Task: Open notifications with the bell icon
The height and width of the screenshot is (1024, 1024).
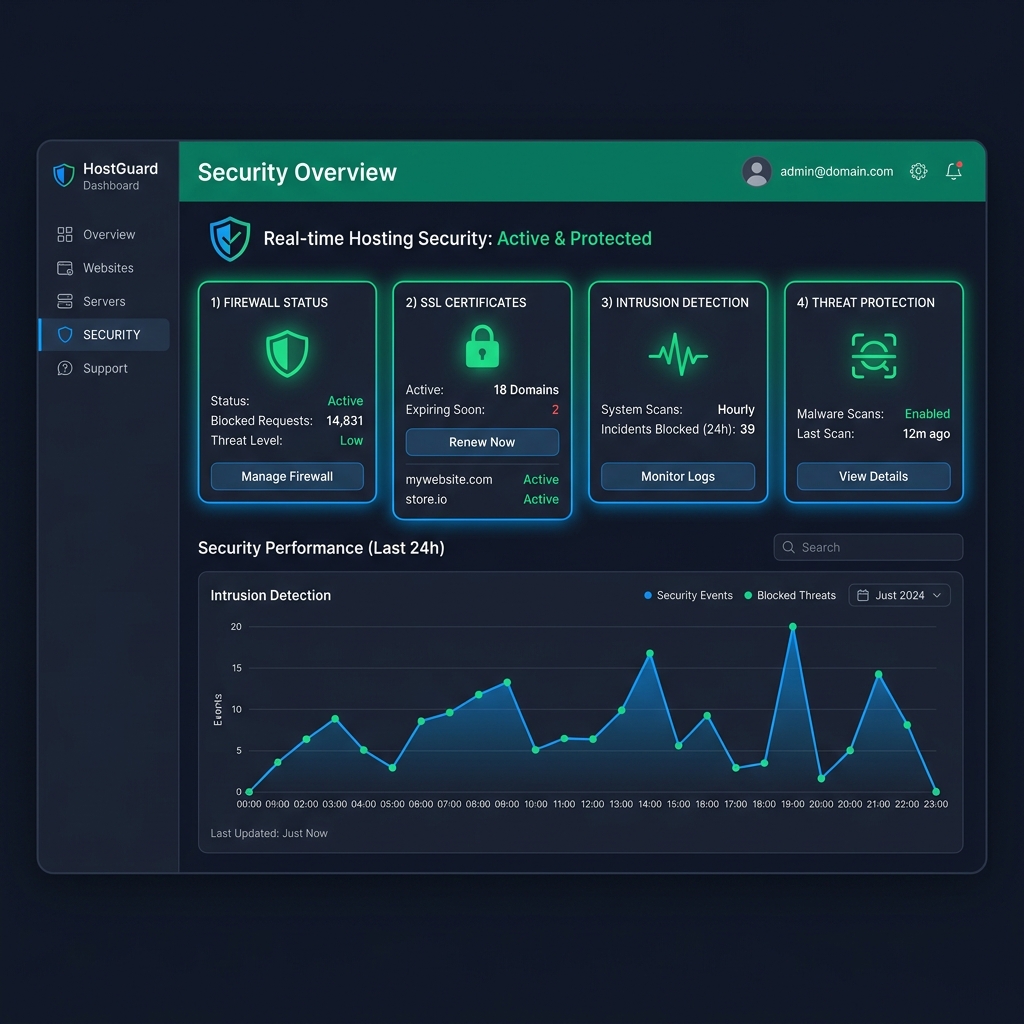Action: click(953, 170)
